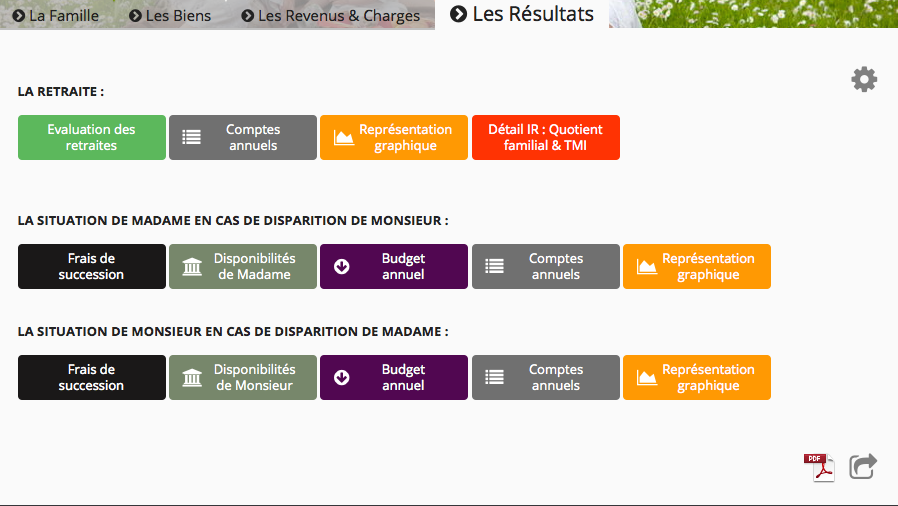Click chart icon on Madame's Représentation graphique
The width and height of the screenshot is (898, 506).
point(647,267)
